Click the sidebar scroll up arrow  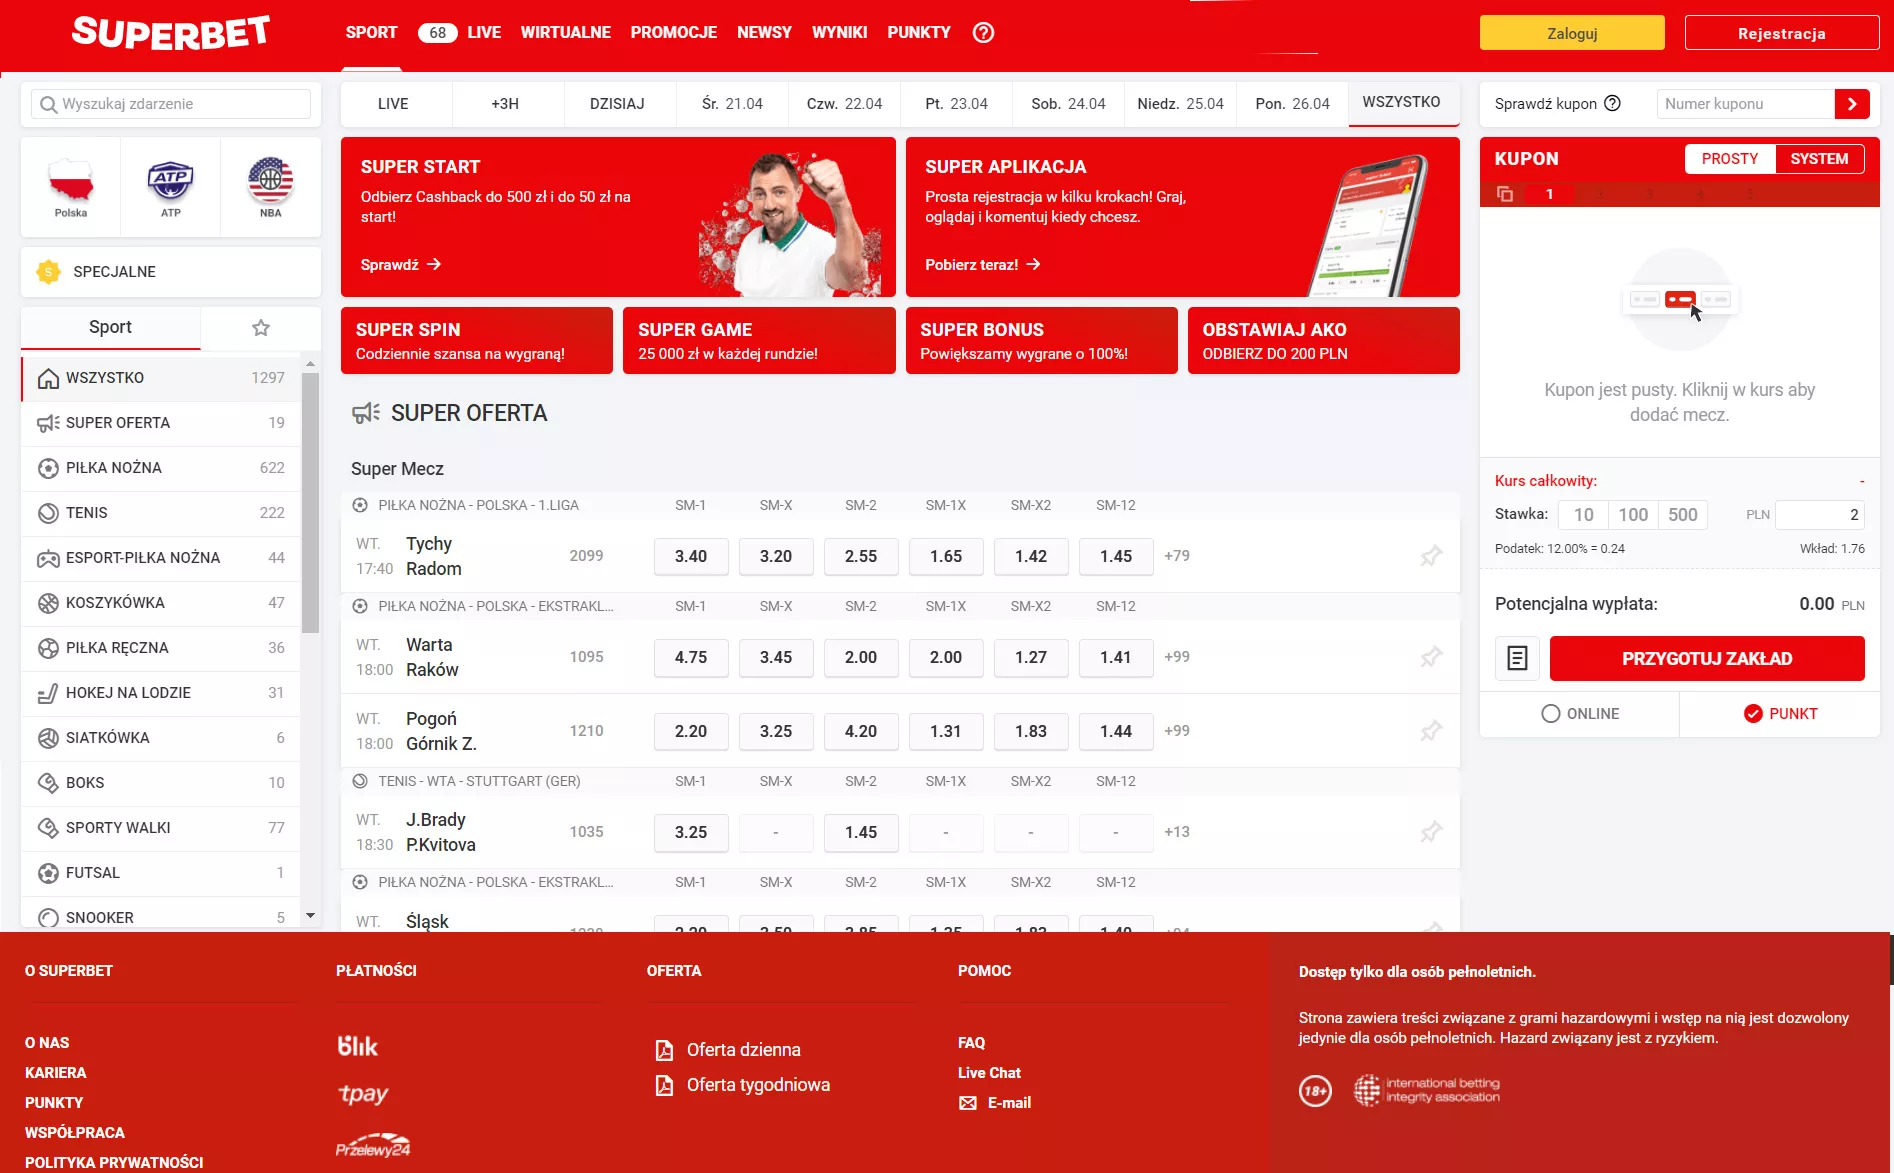pyautogui.click(x=310, y=364)
